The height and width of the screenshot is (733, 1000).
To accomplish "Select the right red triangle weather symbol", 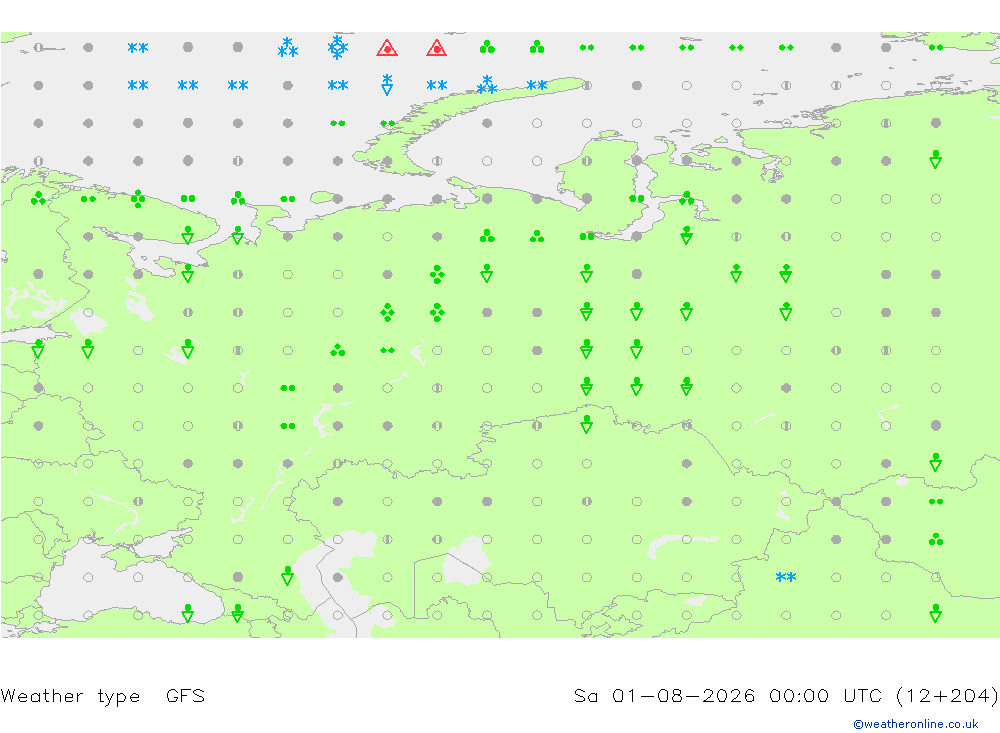I will coord(437,48).
